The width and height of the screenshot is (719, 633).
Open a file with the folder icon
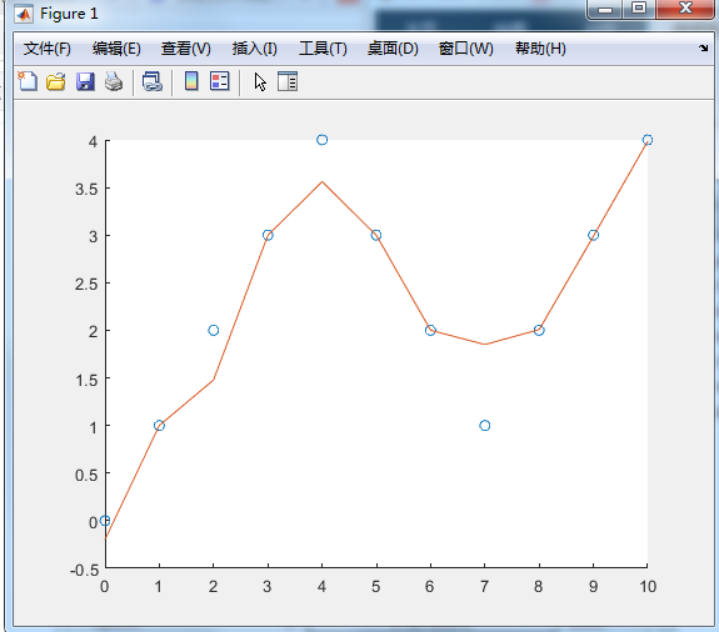tap(56, 82)
